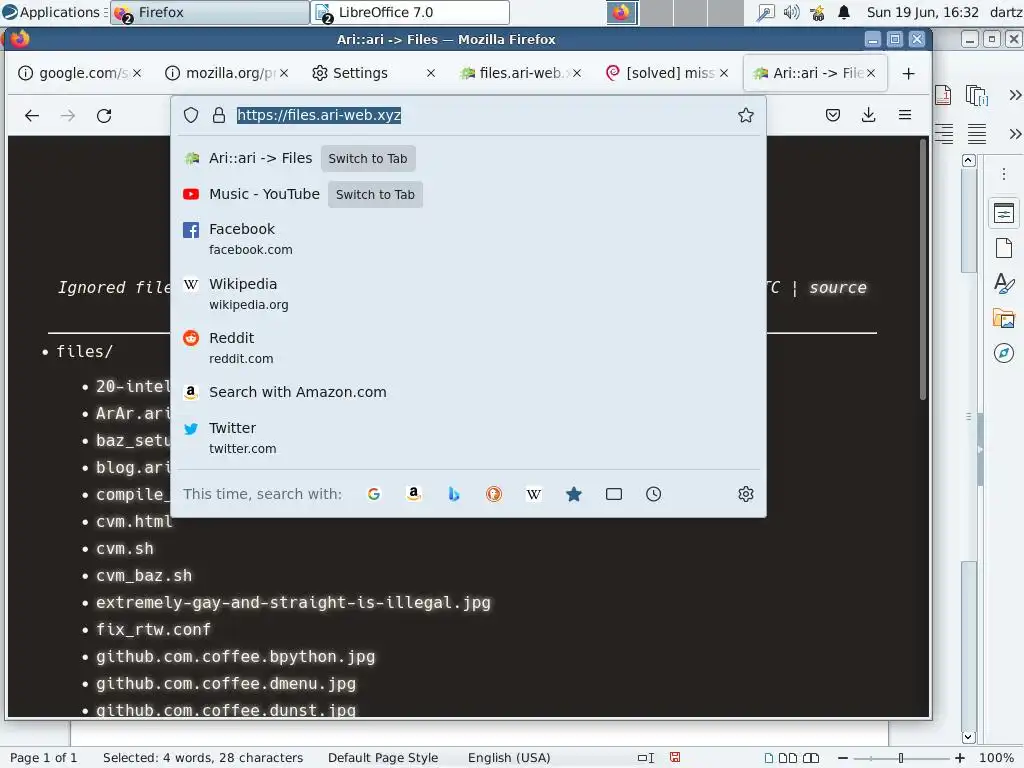
Task: Open fix_rtw.conf file link
Action: pyautogui.click(x=153, y=630)
